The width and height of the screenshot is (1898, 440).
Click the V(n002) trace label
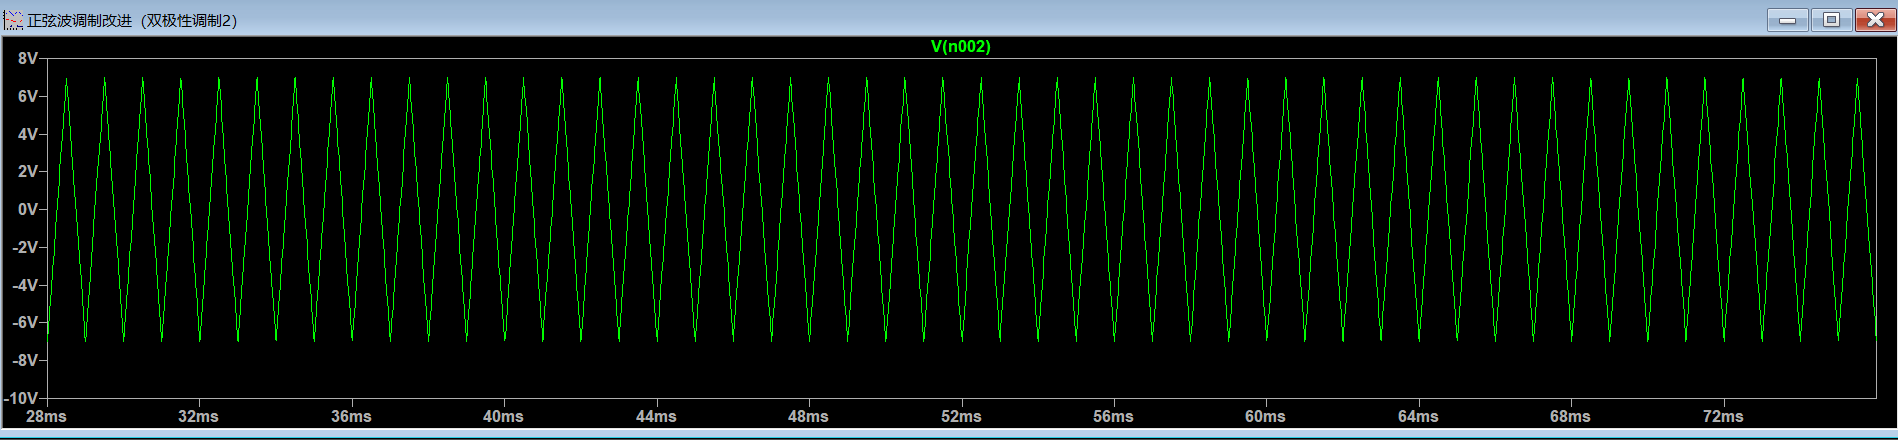pyautogui.click(x=960, y=46)
